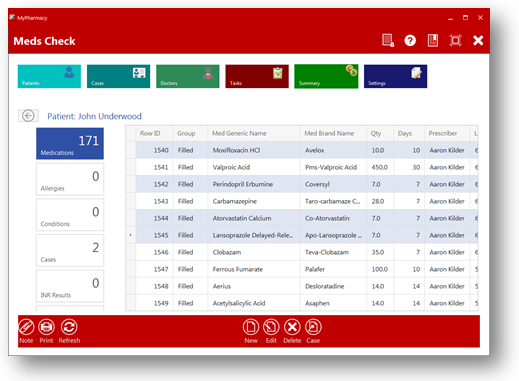519x381 pixels.
Task: Click the 100.0 quantity cell
Action: tap(380, 269)
